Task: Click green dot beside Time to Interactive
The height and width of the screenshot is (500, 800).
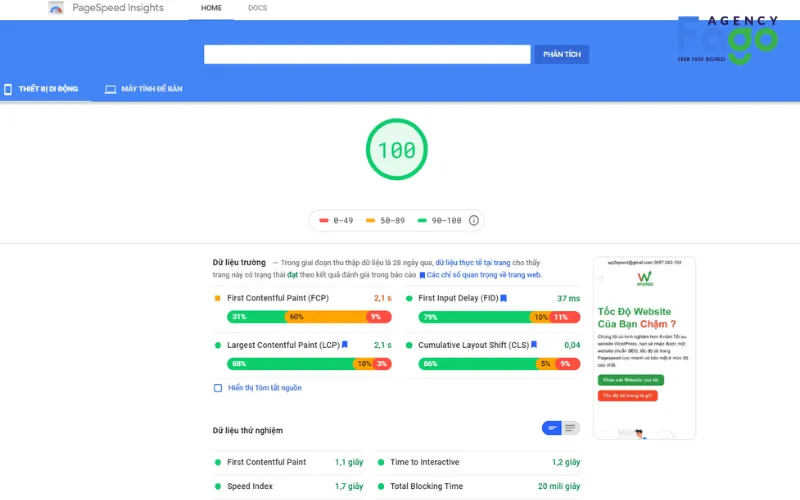Action: (381, 462)
